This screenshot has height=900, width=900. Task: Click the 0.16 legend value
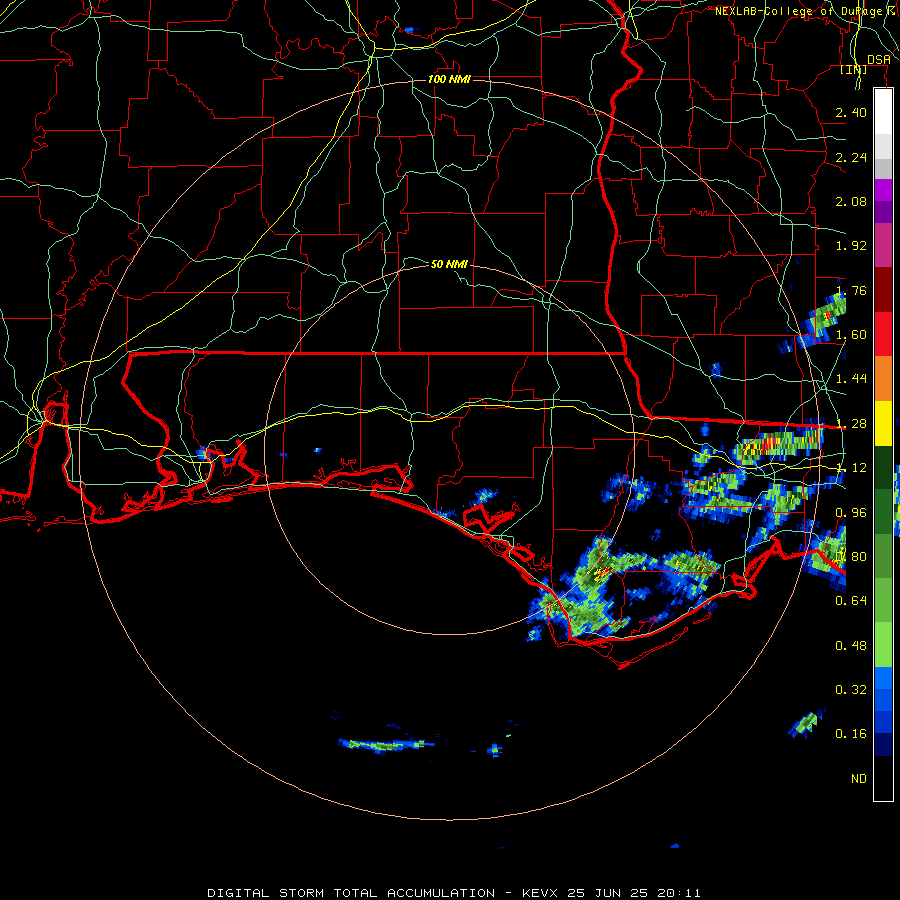(851, 734)
